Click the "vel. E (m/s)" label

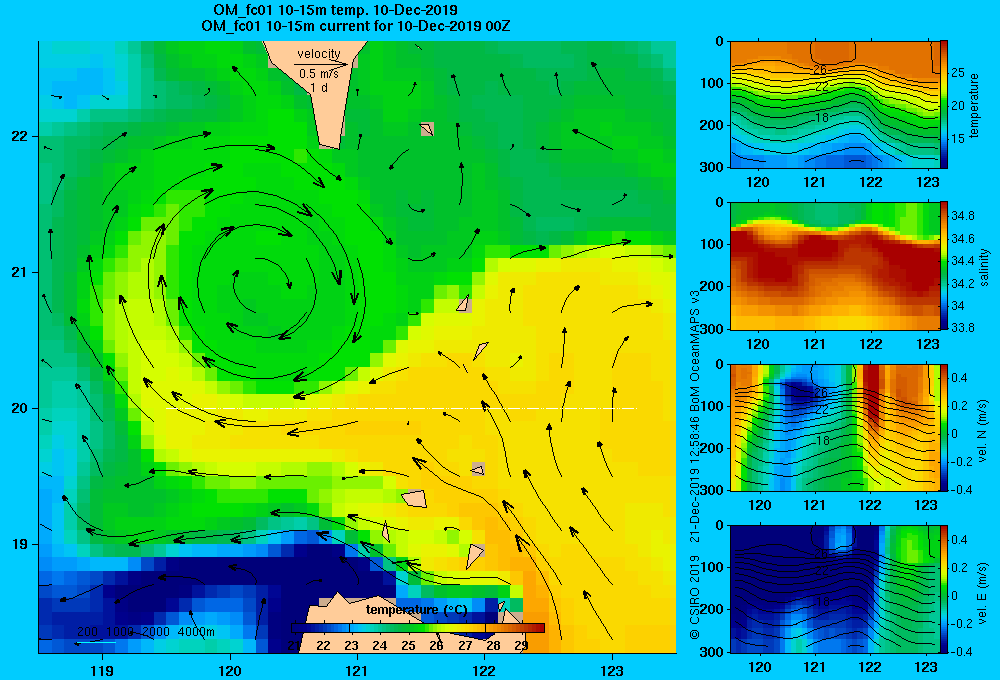pyautogui.click(x=983, y=593)
